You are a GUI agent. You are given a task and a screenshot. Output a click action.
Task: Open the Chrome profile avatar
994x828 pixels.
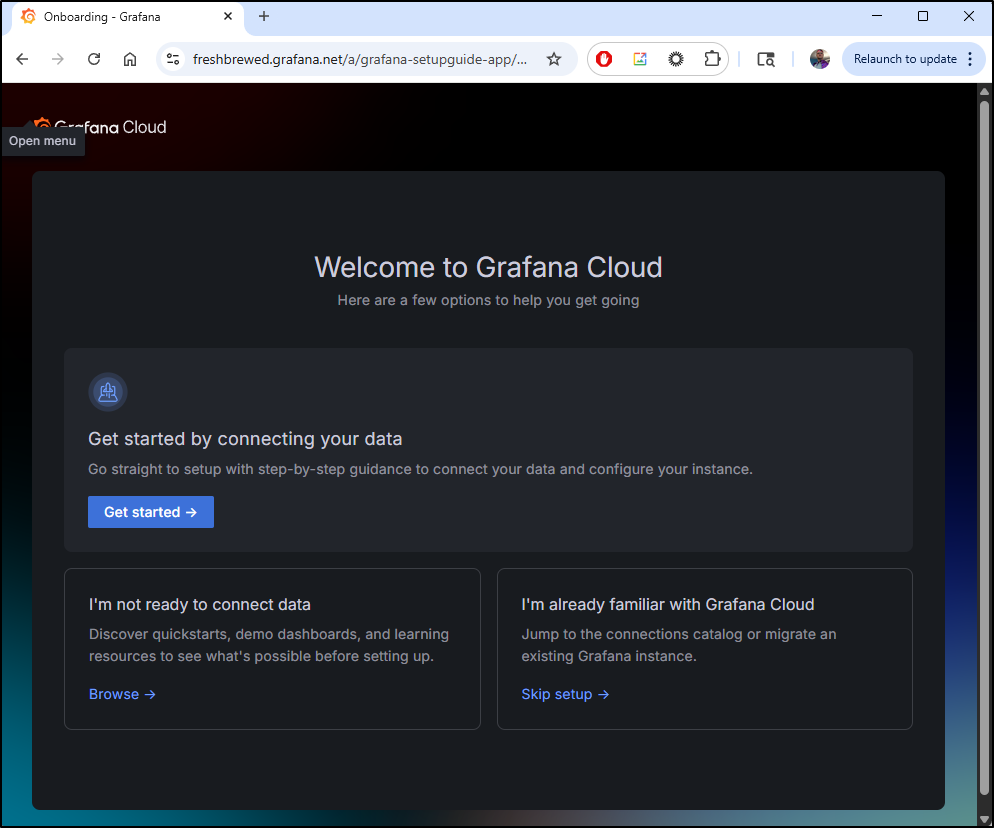[x=820, y=59]
